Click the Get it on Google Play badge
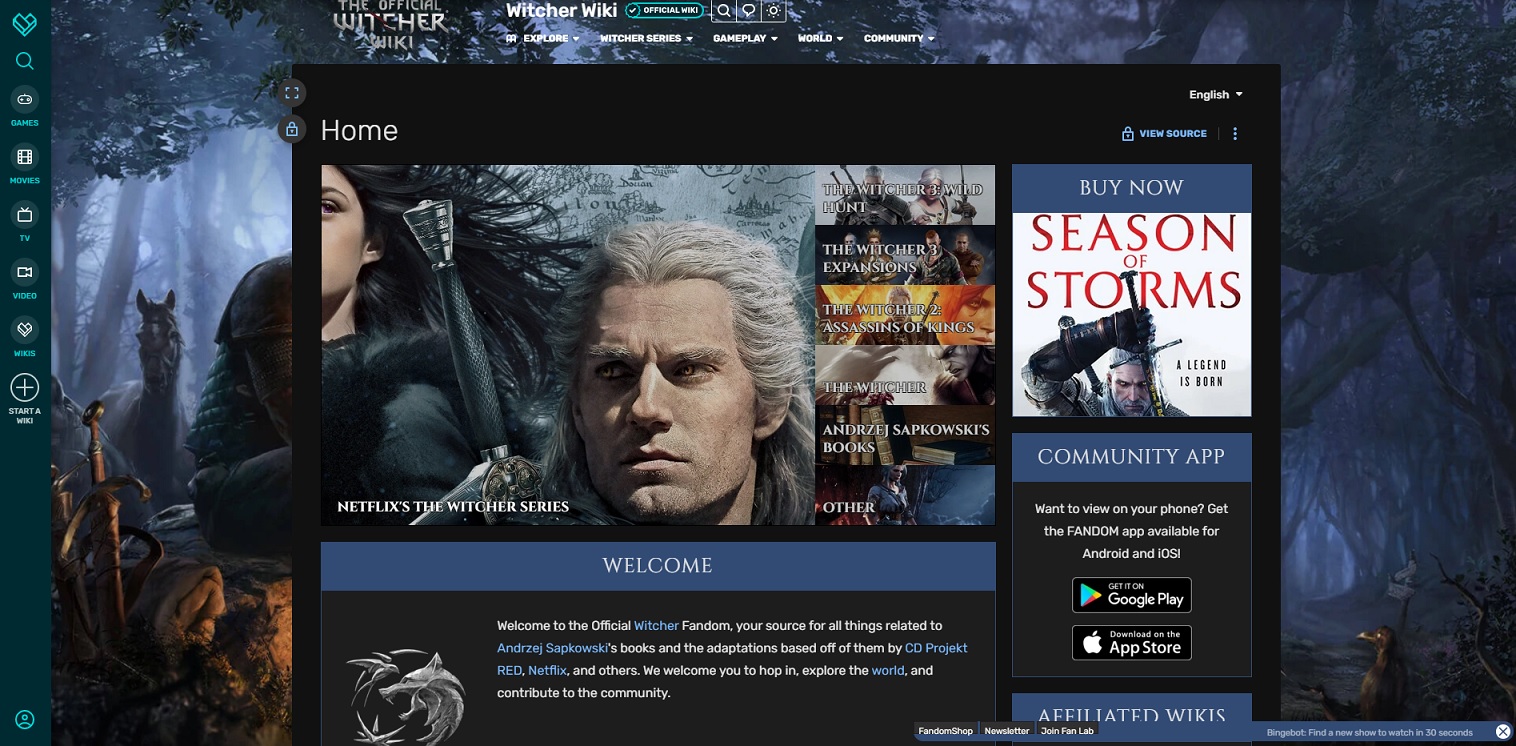The image size is (1516, 746). (1131, 594)
